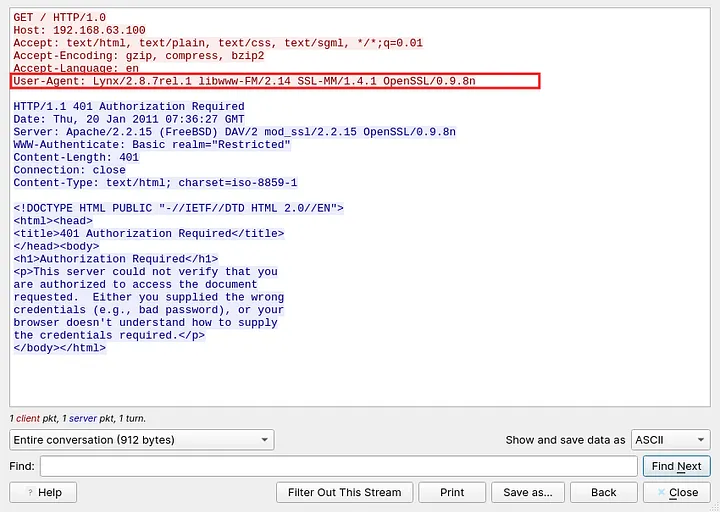The width and height of the screenshot is (720, 512).
Task: Click the User-Agent Lynx header line
Action: [244, 81]
